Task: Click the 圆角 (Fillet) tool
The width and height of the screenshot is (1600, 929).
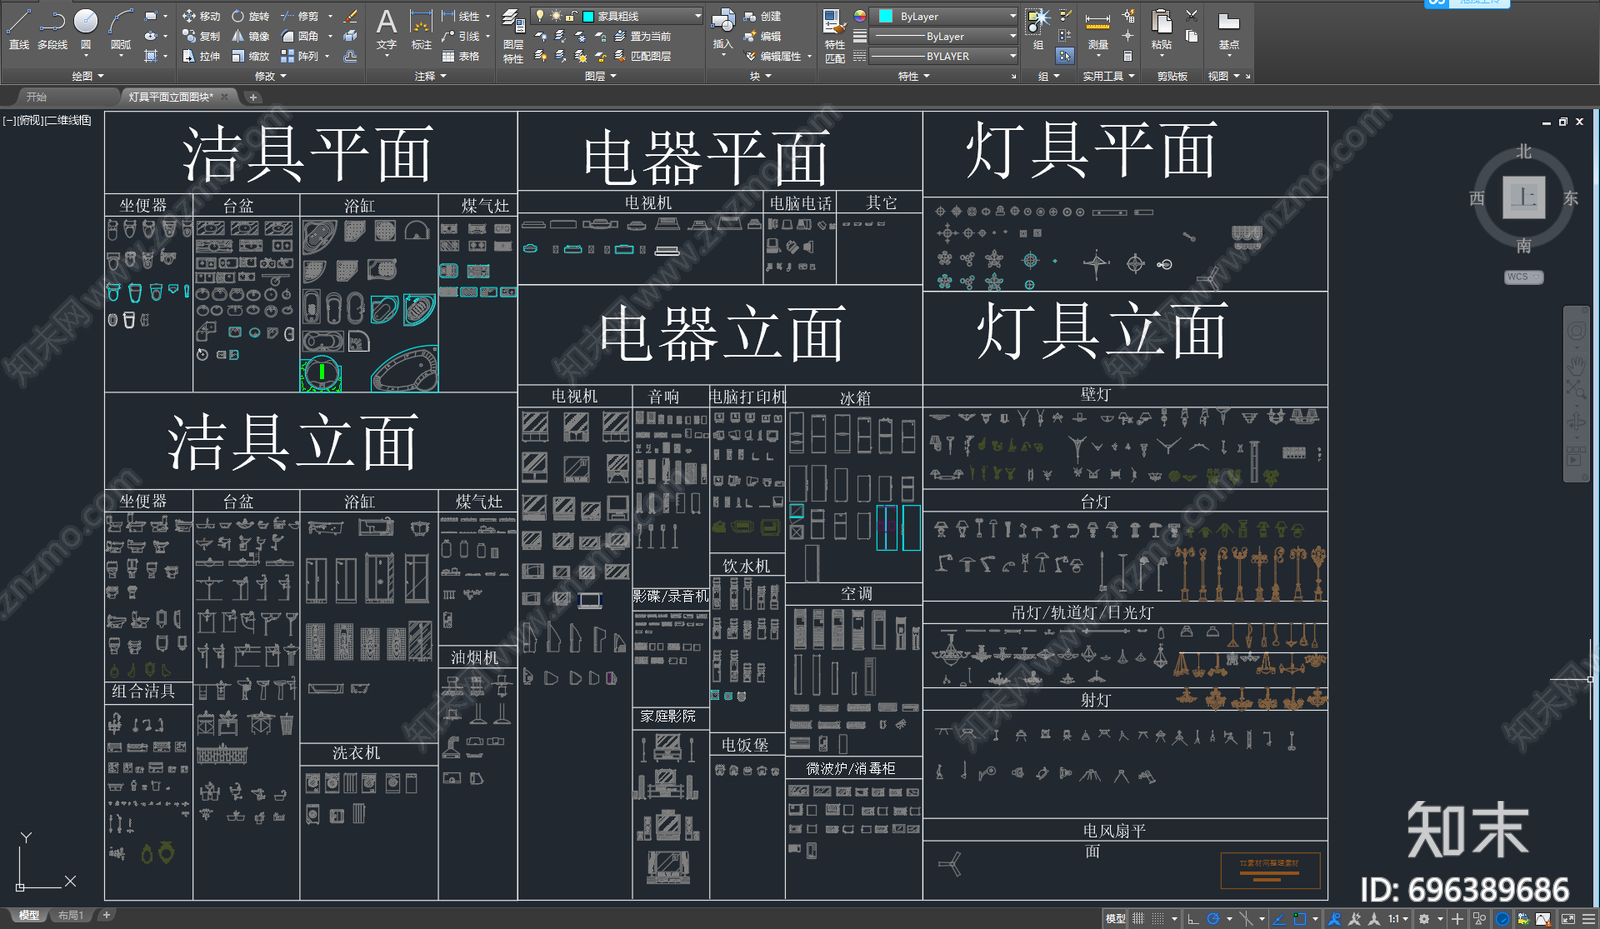Action: [x=299, y=36]
